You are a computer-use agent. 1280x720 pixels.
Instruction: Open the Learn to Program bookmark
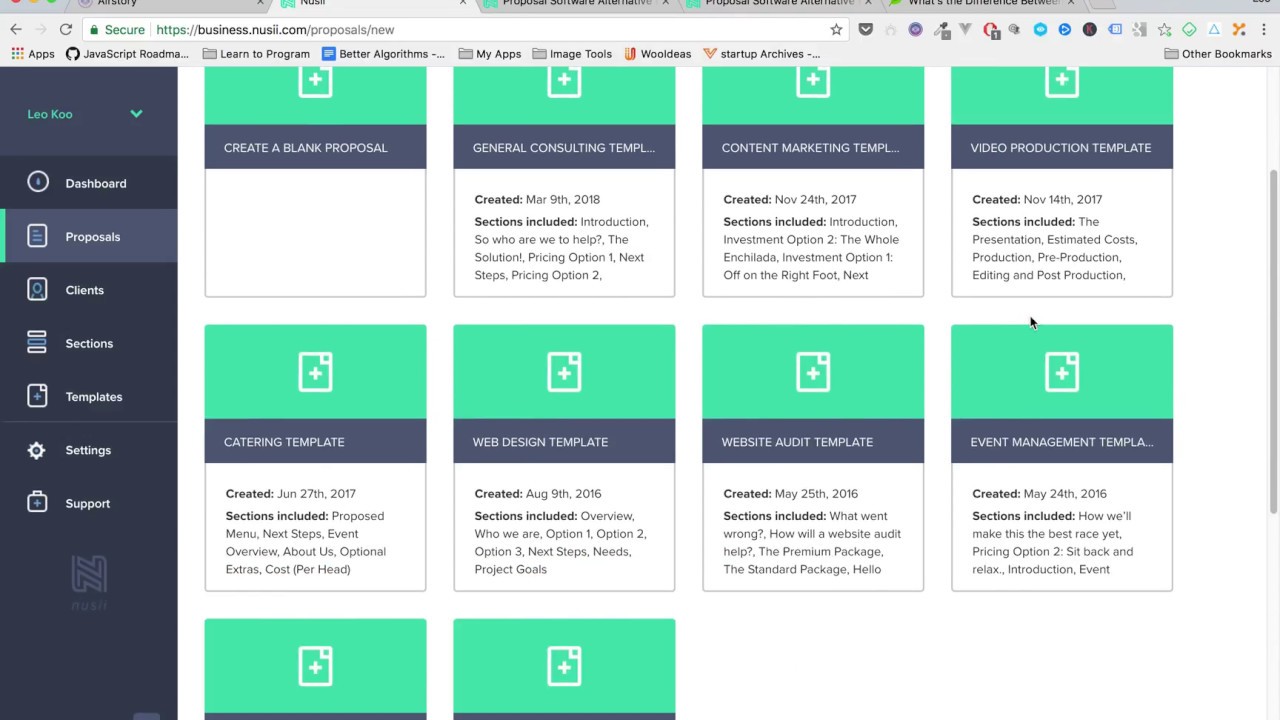(257, 54)
